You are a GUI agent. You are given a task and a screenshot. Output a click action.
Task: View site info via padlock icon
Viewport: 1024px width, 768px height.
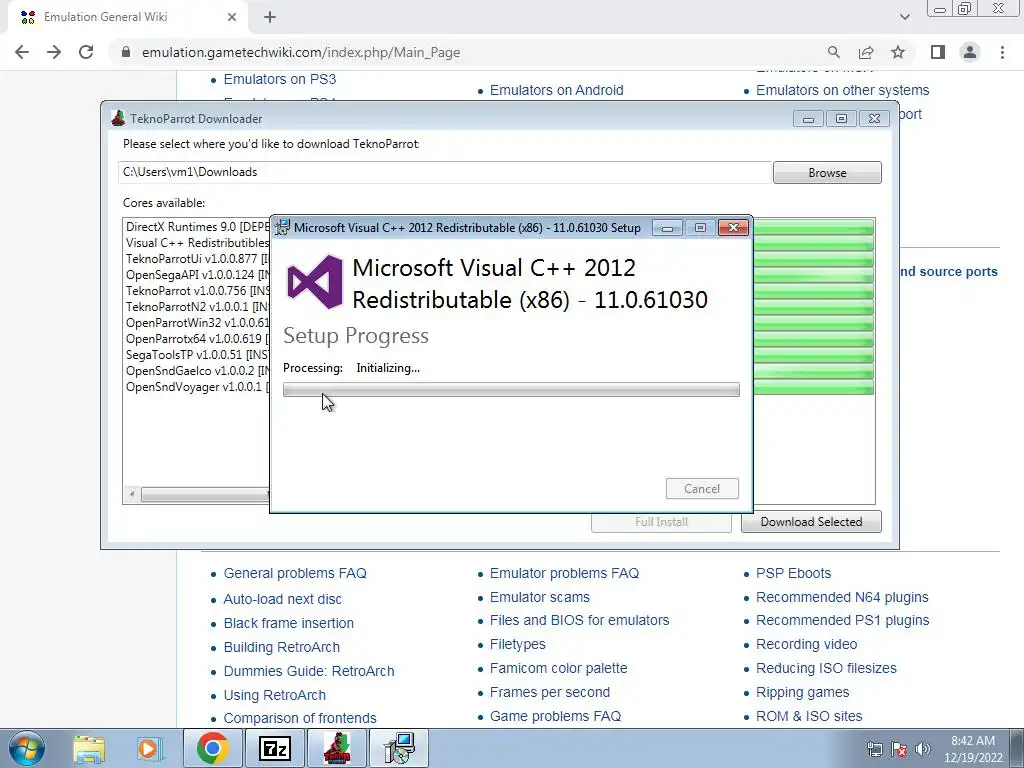(x=126, y=52)
